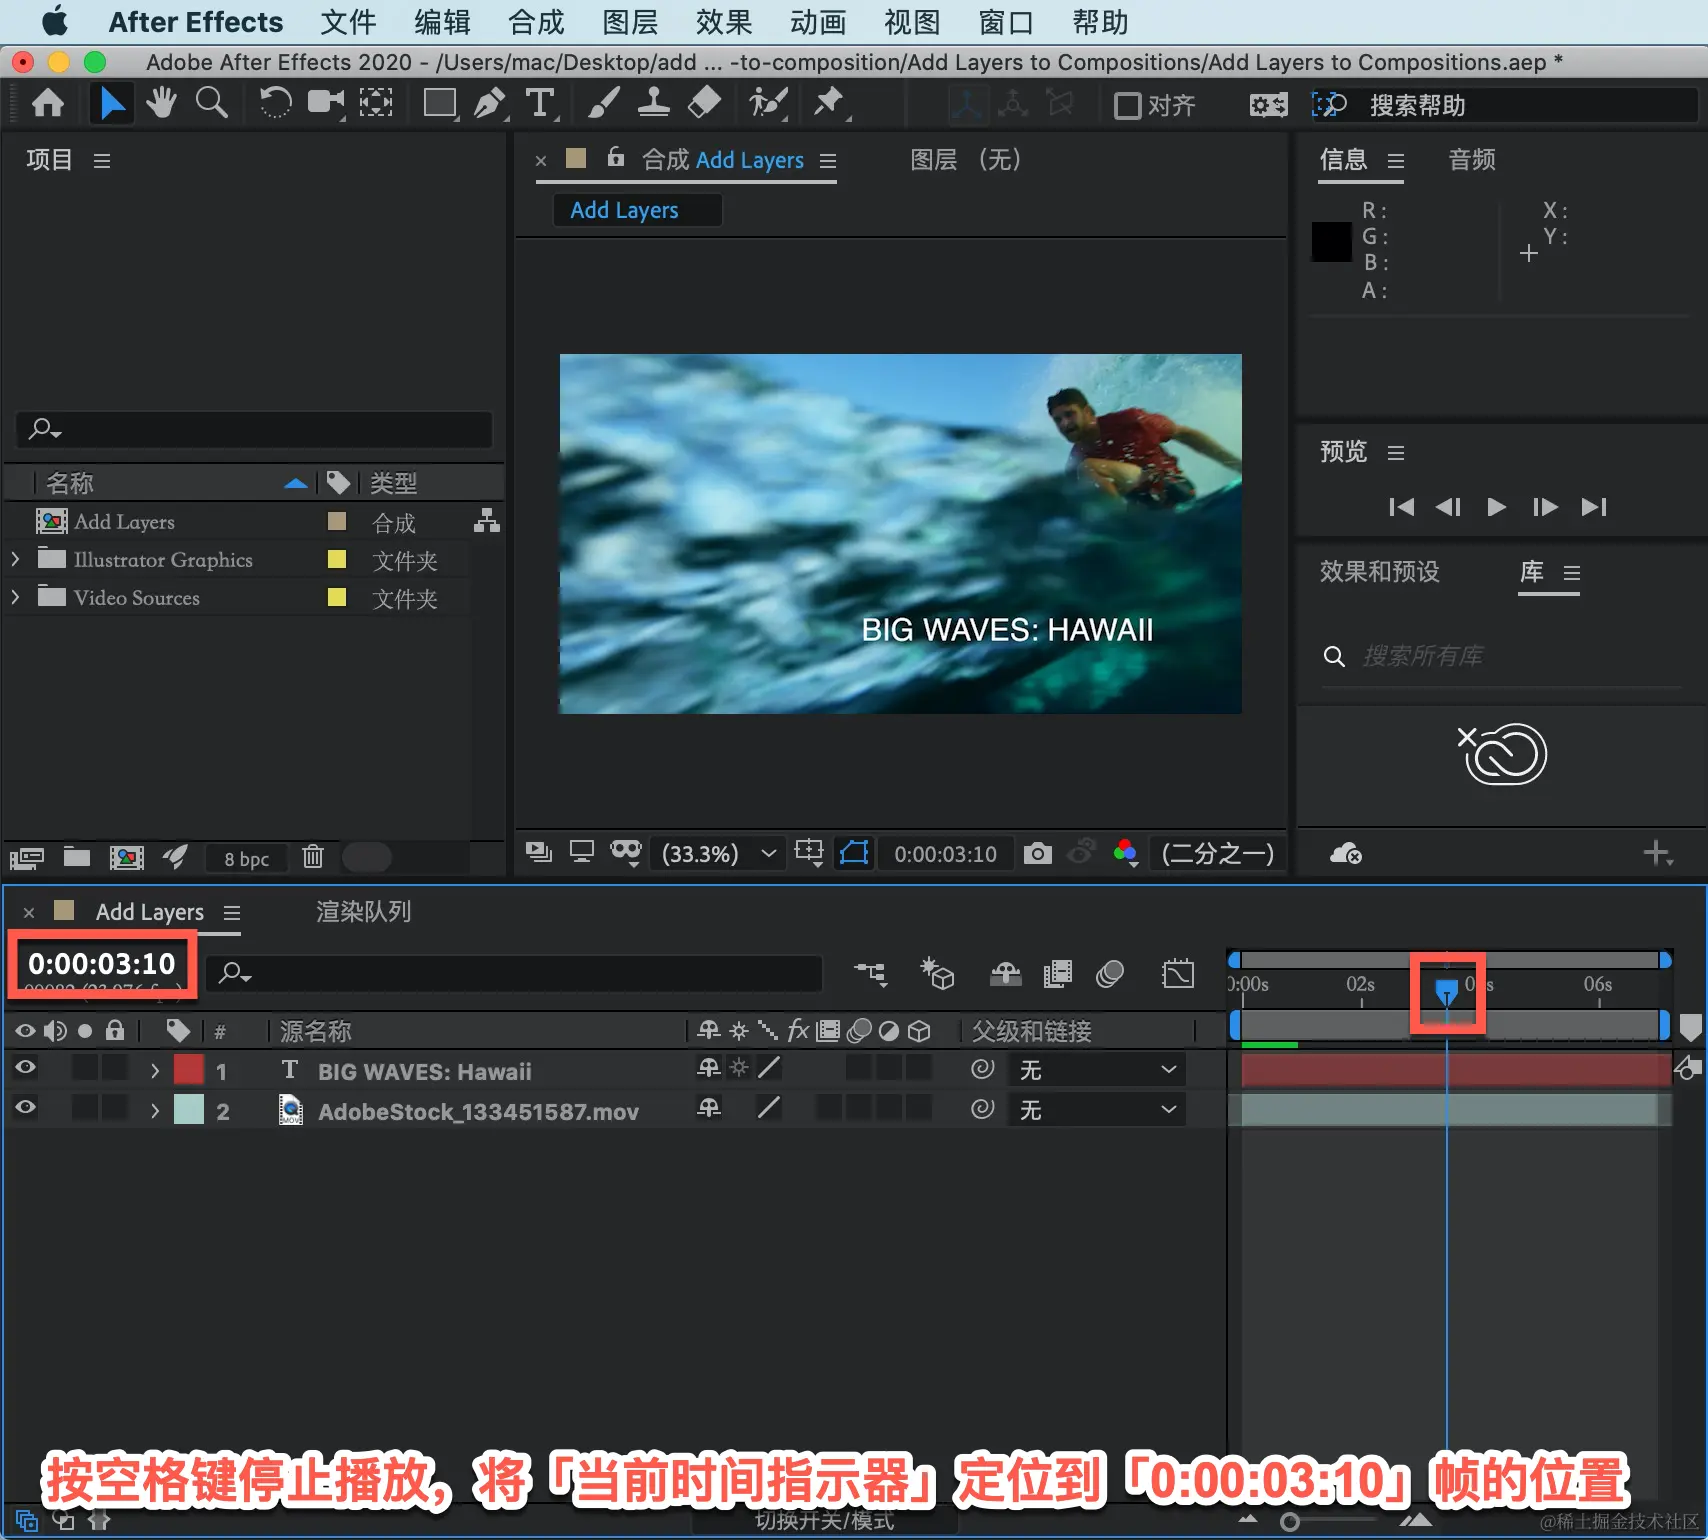Click the show channel RGB color icon

click(x=1126, y=853)
